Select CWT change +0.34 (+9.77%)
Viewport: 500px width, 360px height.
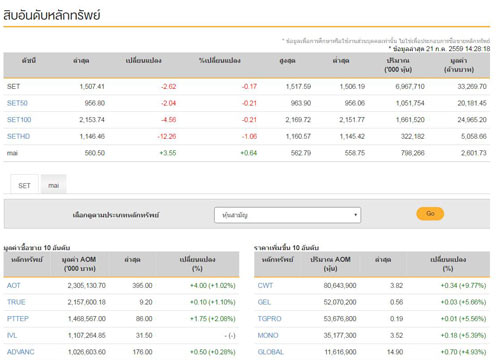[x=463, y=285]
